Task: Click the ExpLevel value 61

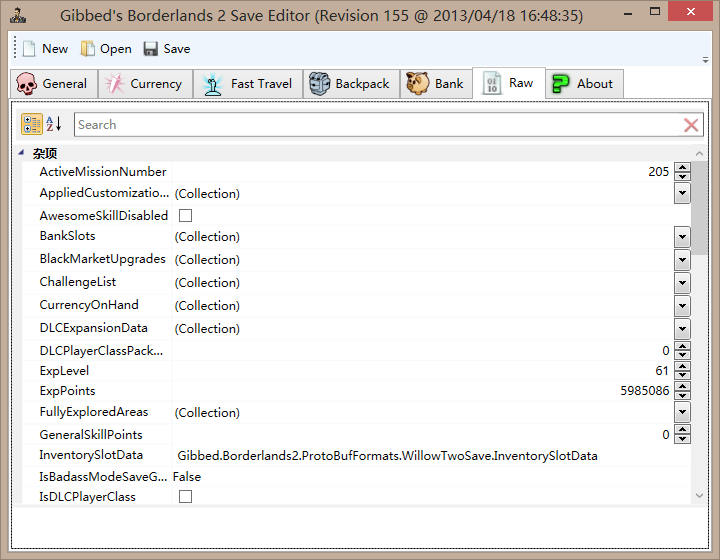Action: click(x=662, y=370)
